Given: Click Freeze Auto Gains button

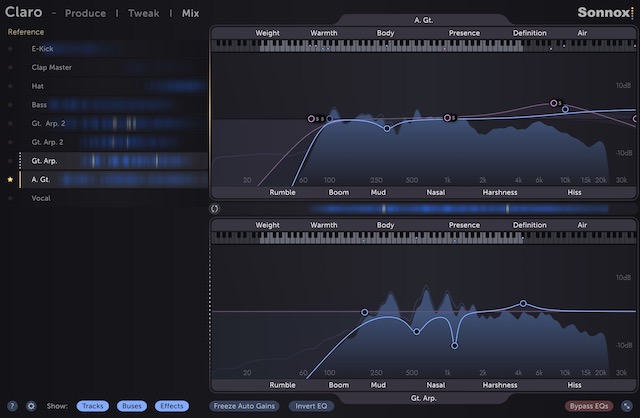Looking at the screenshot, I should 246,406.
